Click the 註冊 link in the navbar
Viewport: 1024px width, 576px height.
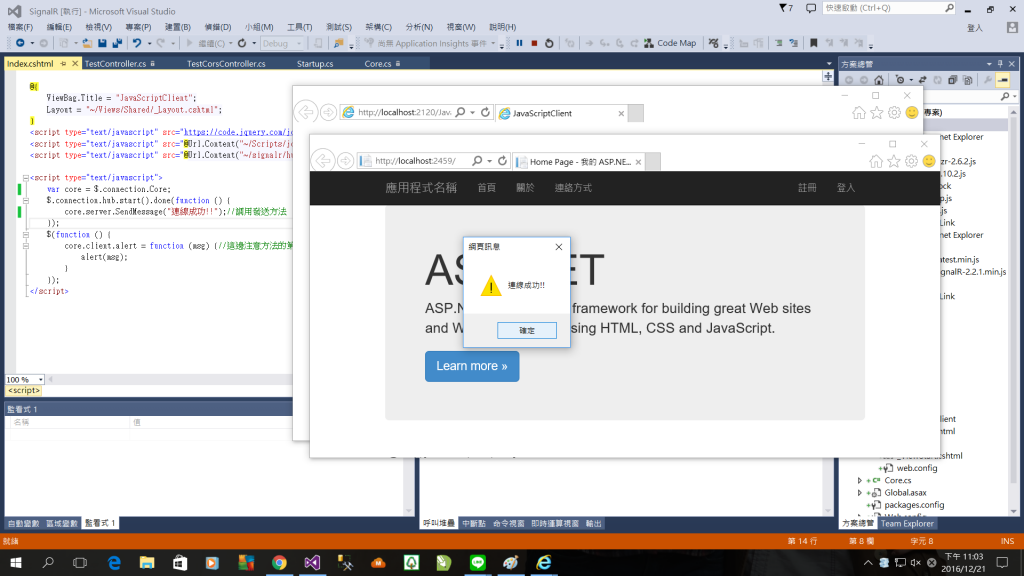click(807, 188)
